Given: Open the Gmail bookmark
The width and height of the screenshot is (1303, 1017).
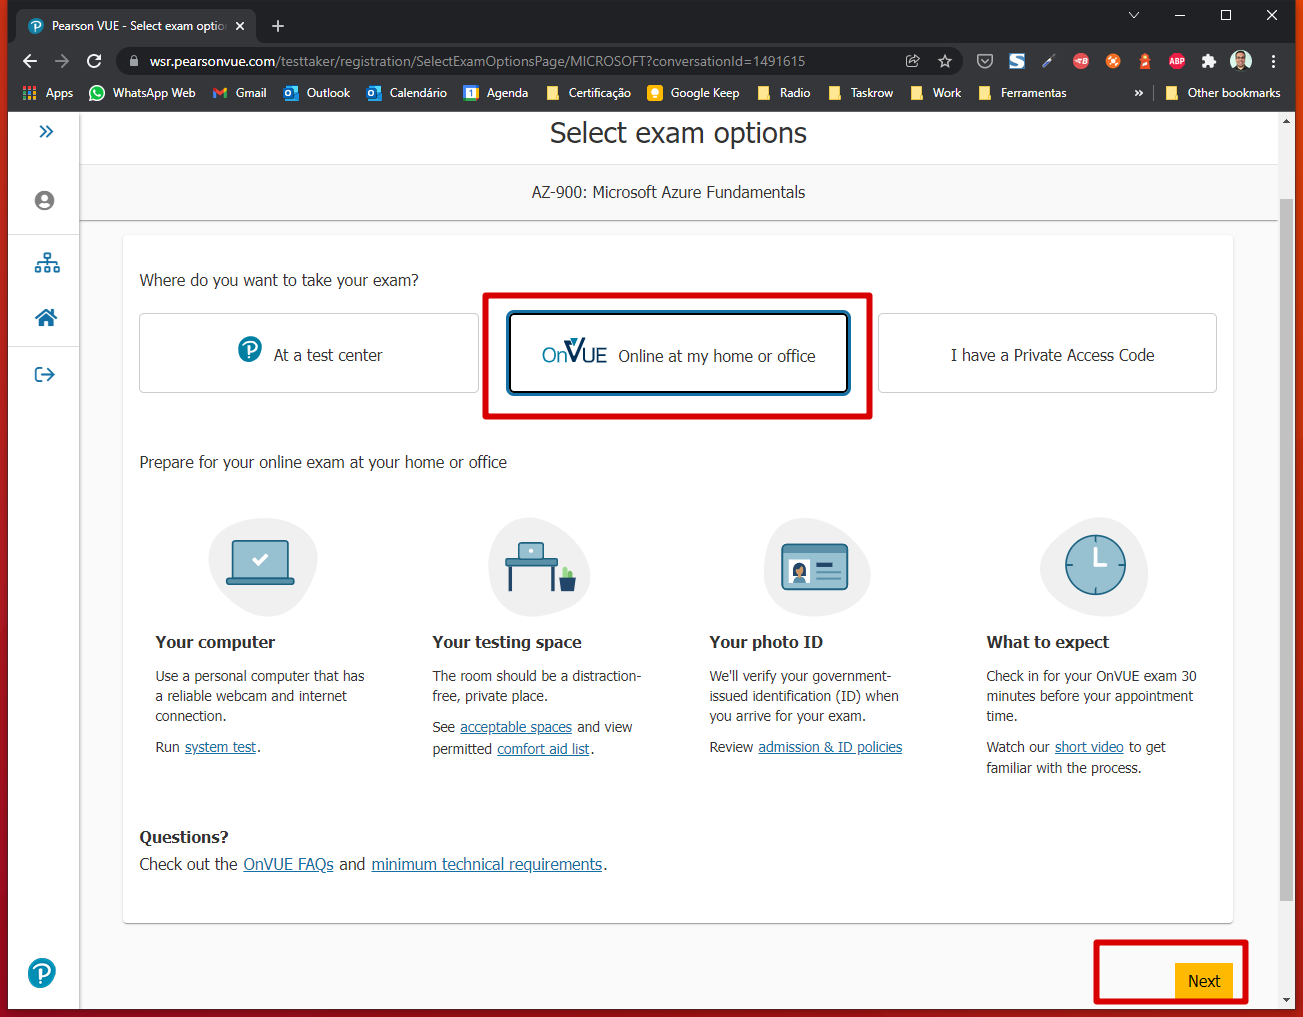Looking at the screenshot, I should coord(239,93).
